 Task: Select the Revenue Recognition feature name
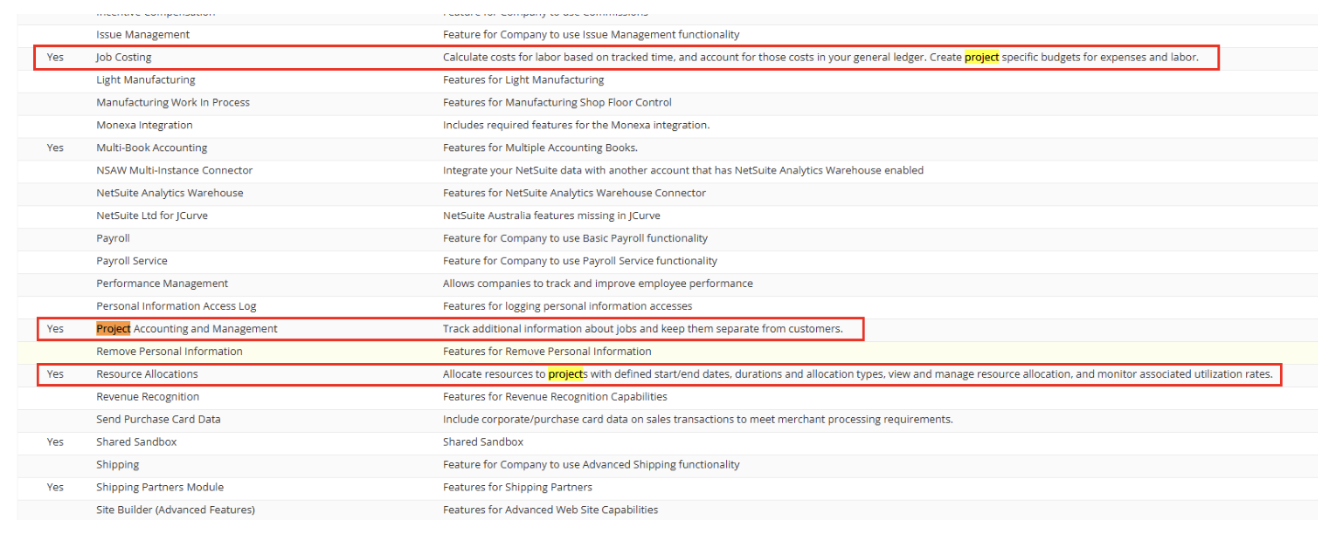tap(146, 397)
